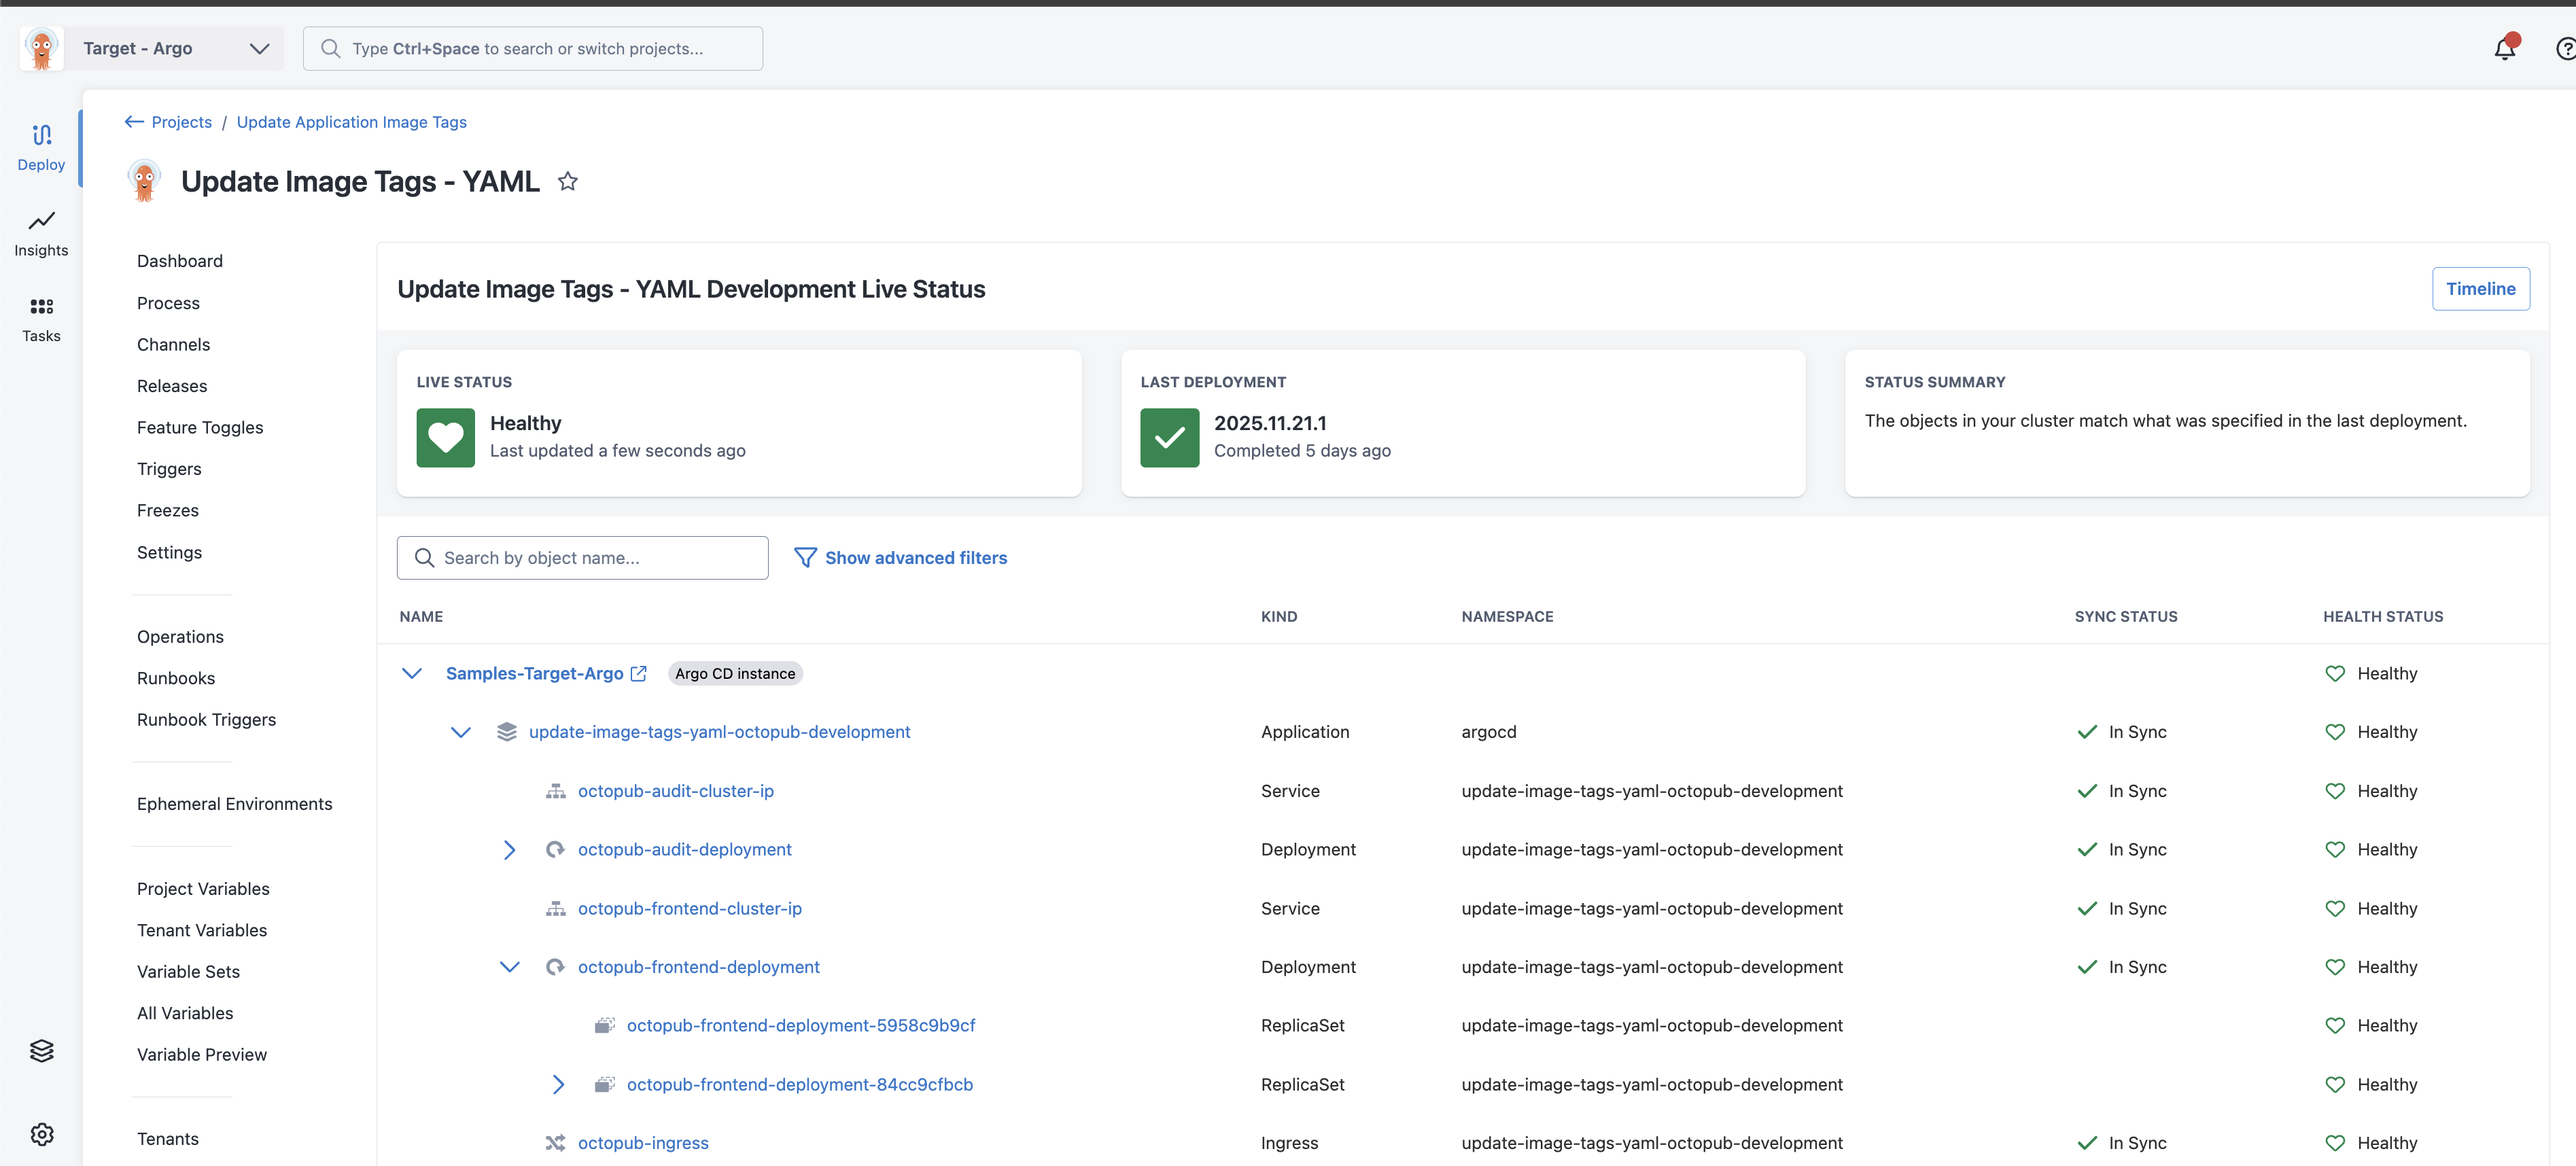Expand the octopub-audit-deployment row

pyautogui.click(x=509, y=849)
